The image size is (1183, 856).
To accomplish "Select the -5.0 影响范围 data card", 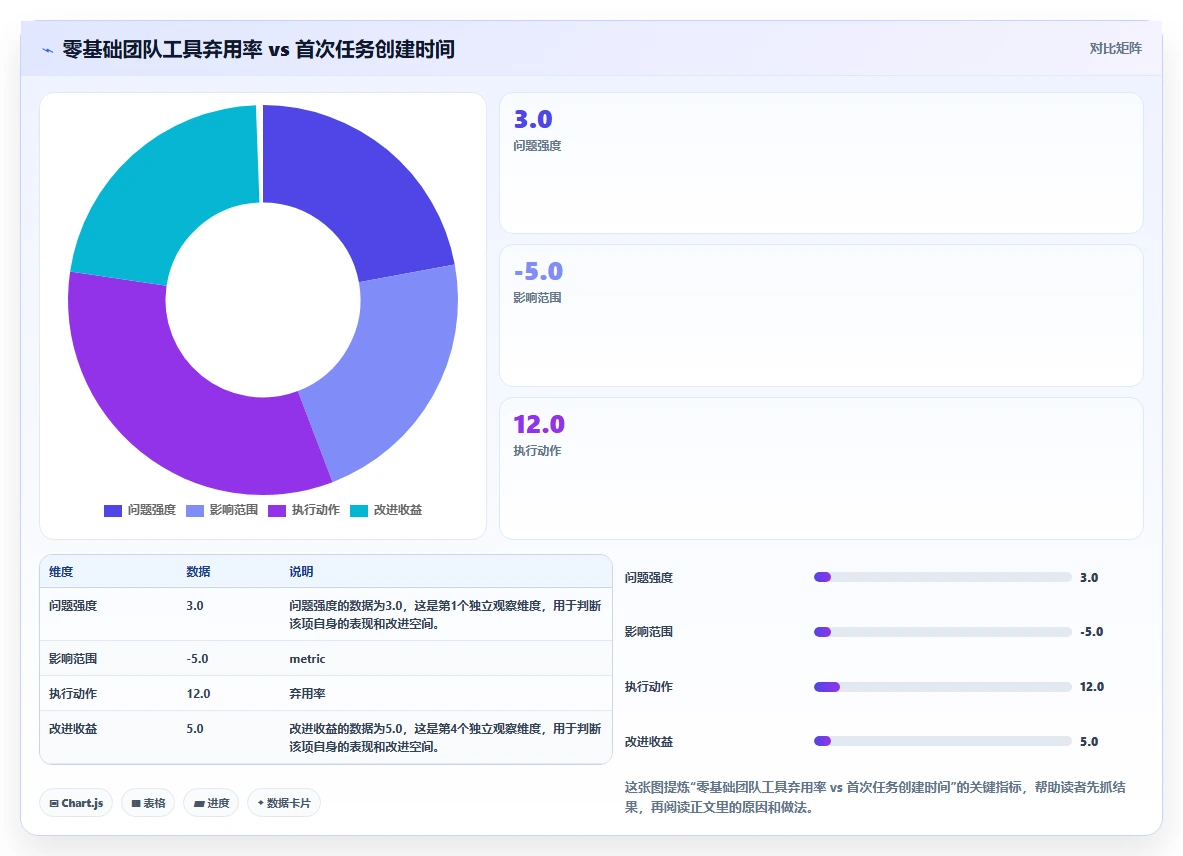I will click(821, 315).
